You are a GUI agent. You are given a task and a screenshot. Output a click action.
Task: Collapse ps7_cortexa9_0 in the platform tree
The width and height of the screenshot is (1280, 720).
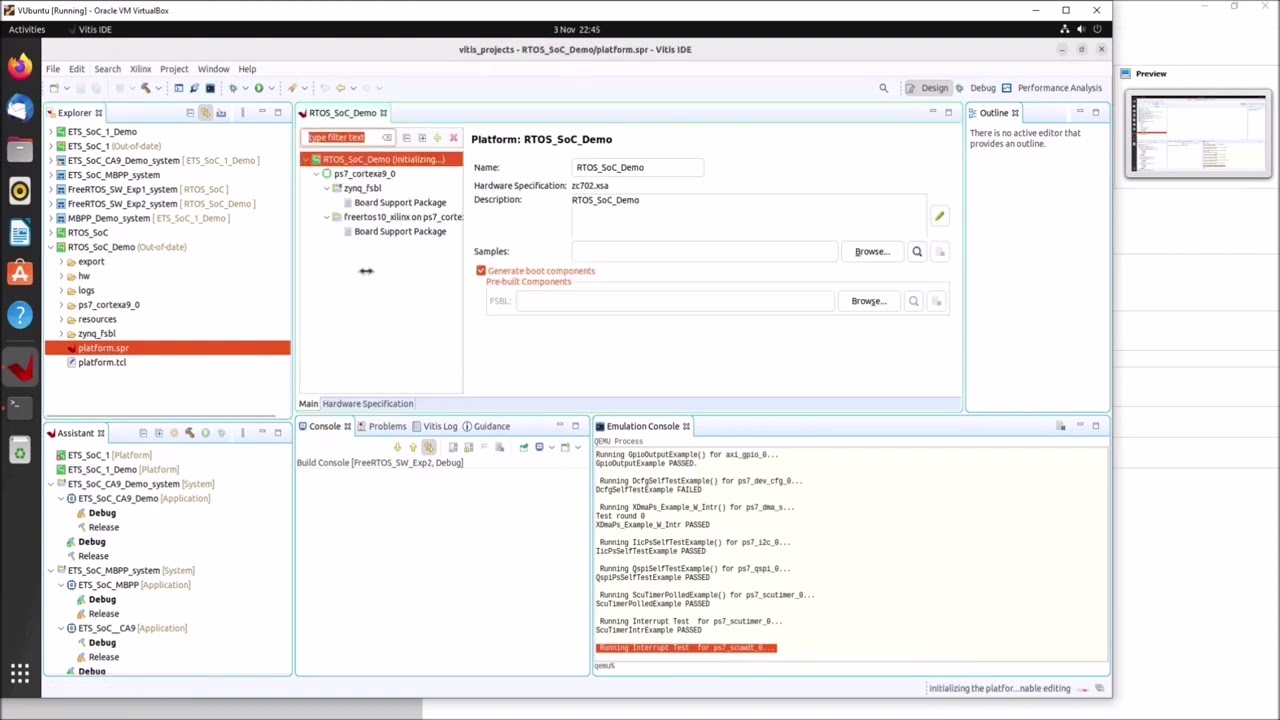tap(316, 174)
